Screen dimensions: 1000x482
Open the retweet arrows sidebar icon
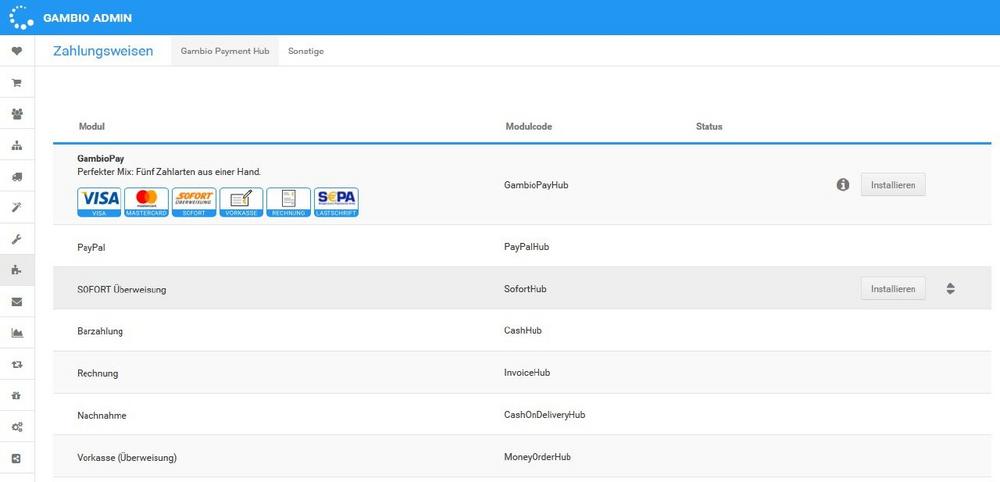point(17,364)
